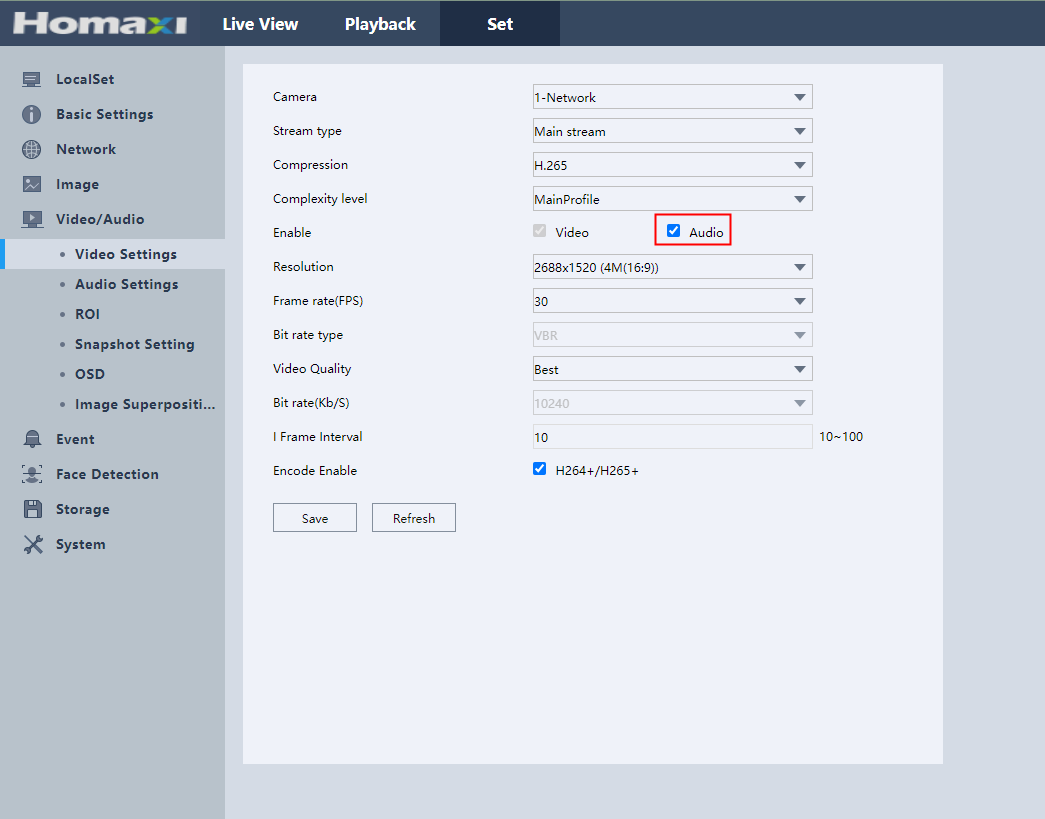Click the System wrench icon
This screenshot has height=819, width=1045.
(x=33, y=544)
